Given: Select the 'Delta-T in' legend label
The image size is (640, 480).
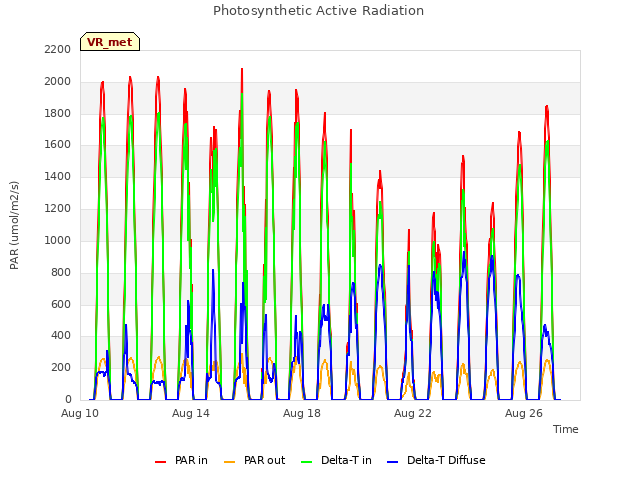Looking at the screenshot, I should click(x=346, y=460).
